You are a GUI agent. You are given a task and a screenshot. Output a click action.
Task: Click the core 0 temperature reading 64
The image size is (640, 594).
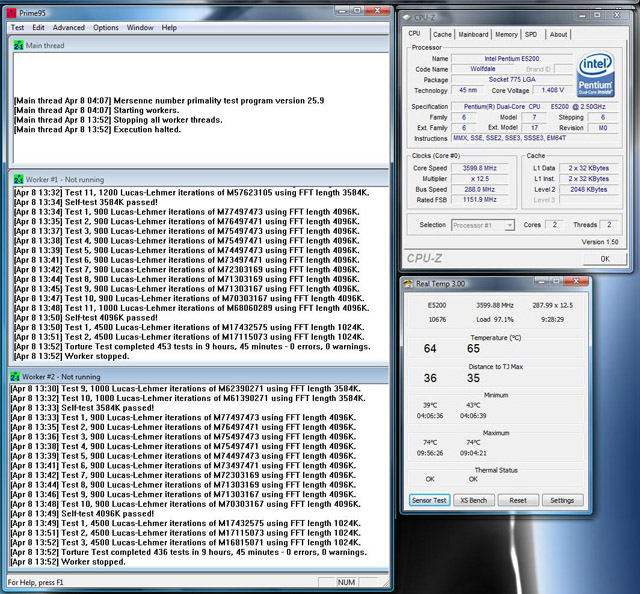tap(430, 349)
